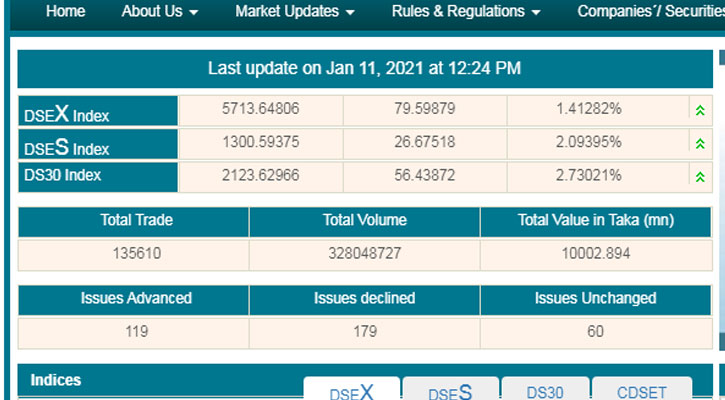Viewport: 725px width, 400px height.
Task: Open the DSES Index link
Action: click(67, 147)
